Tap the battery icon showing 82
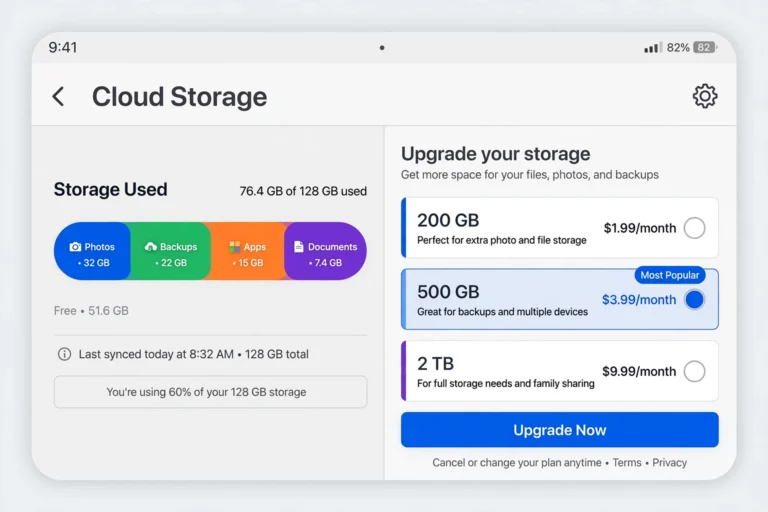The height and width of the screenshot is (512, 768). [x=705, y=48]
